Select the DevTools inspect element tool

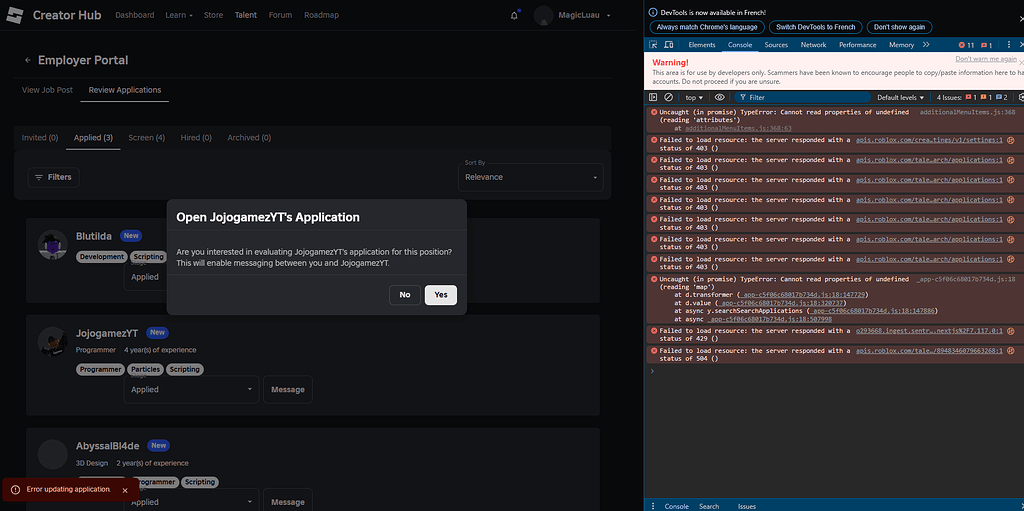pyautogui.click(x=654, y=45)
